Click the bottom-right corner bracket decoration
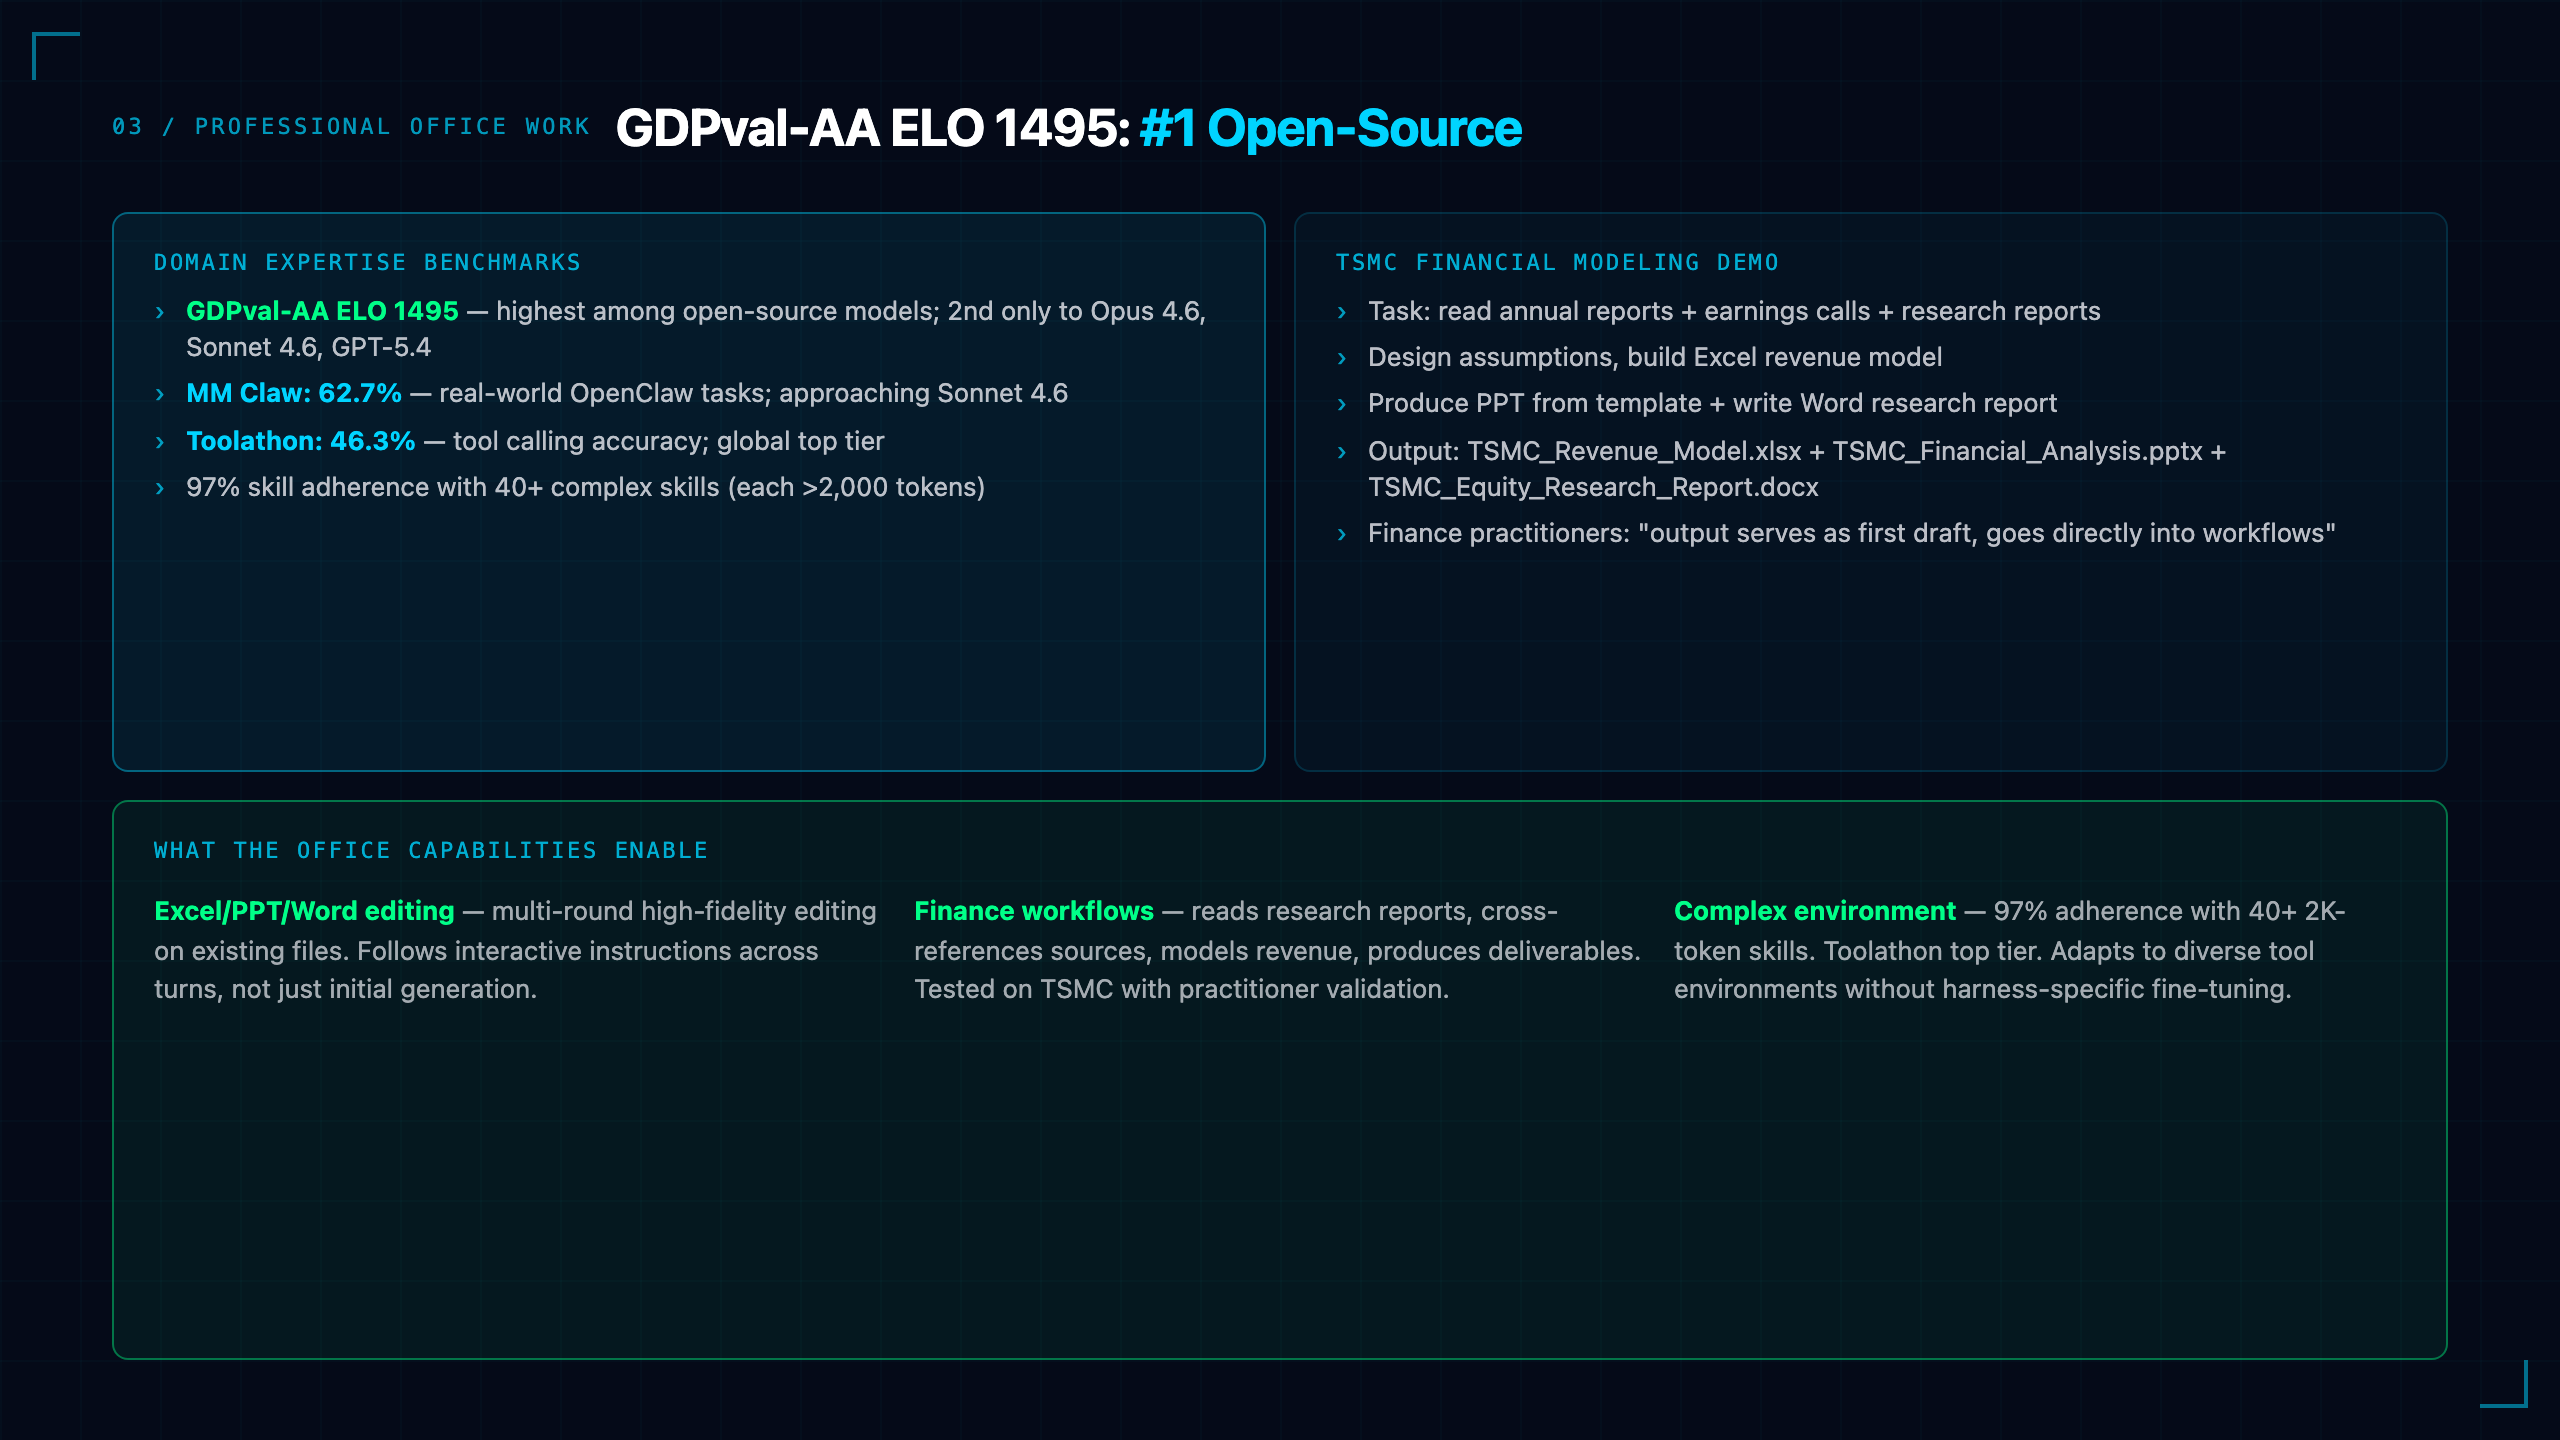 (2504, 1384)
